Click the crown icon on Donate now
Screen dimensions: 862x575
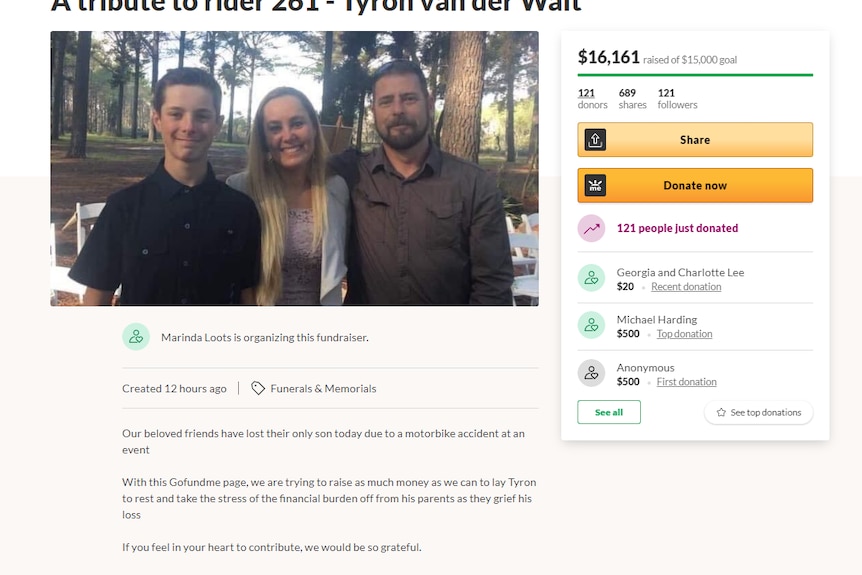point(595,185)
